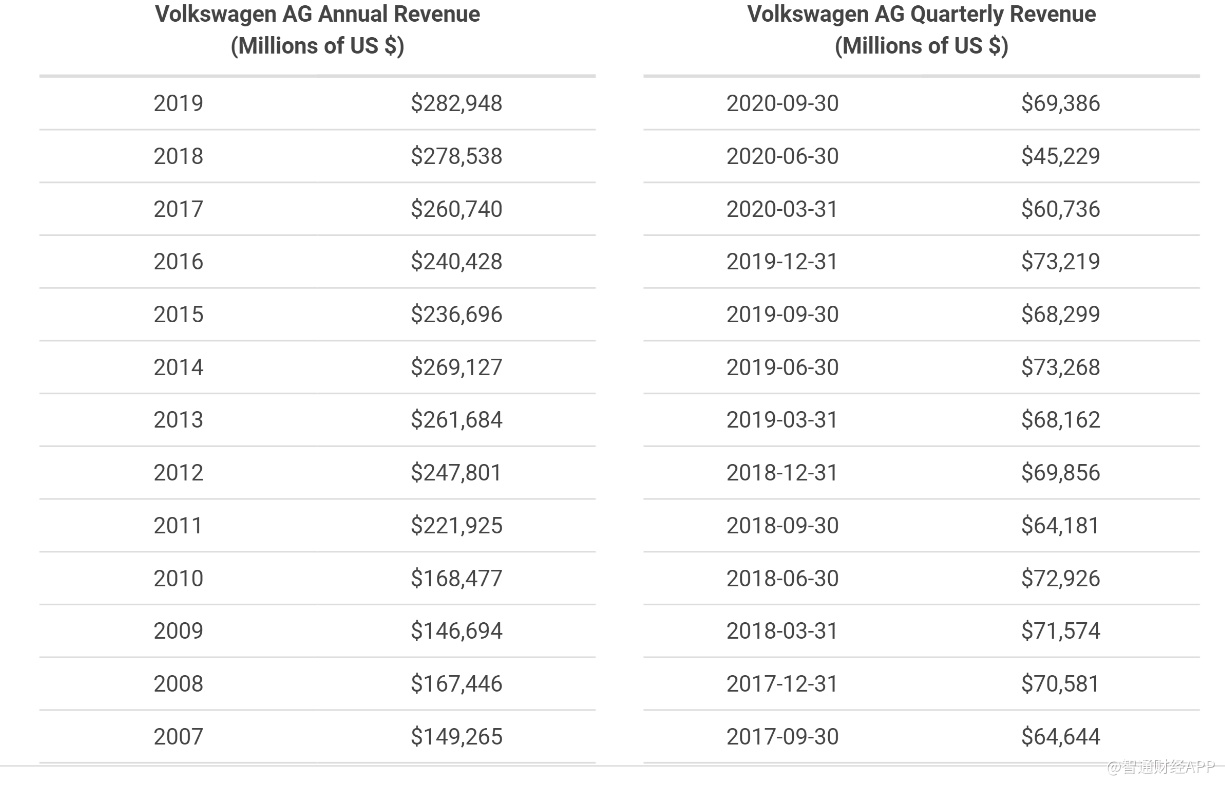Click the $69,856 quarterly revenue value
Screen dimensions: 1225x786
coord(1060,472)
